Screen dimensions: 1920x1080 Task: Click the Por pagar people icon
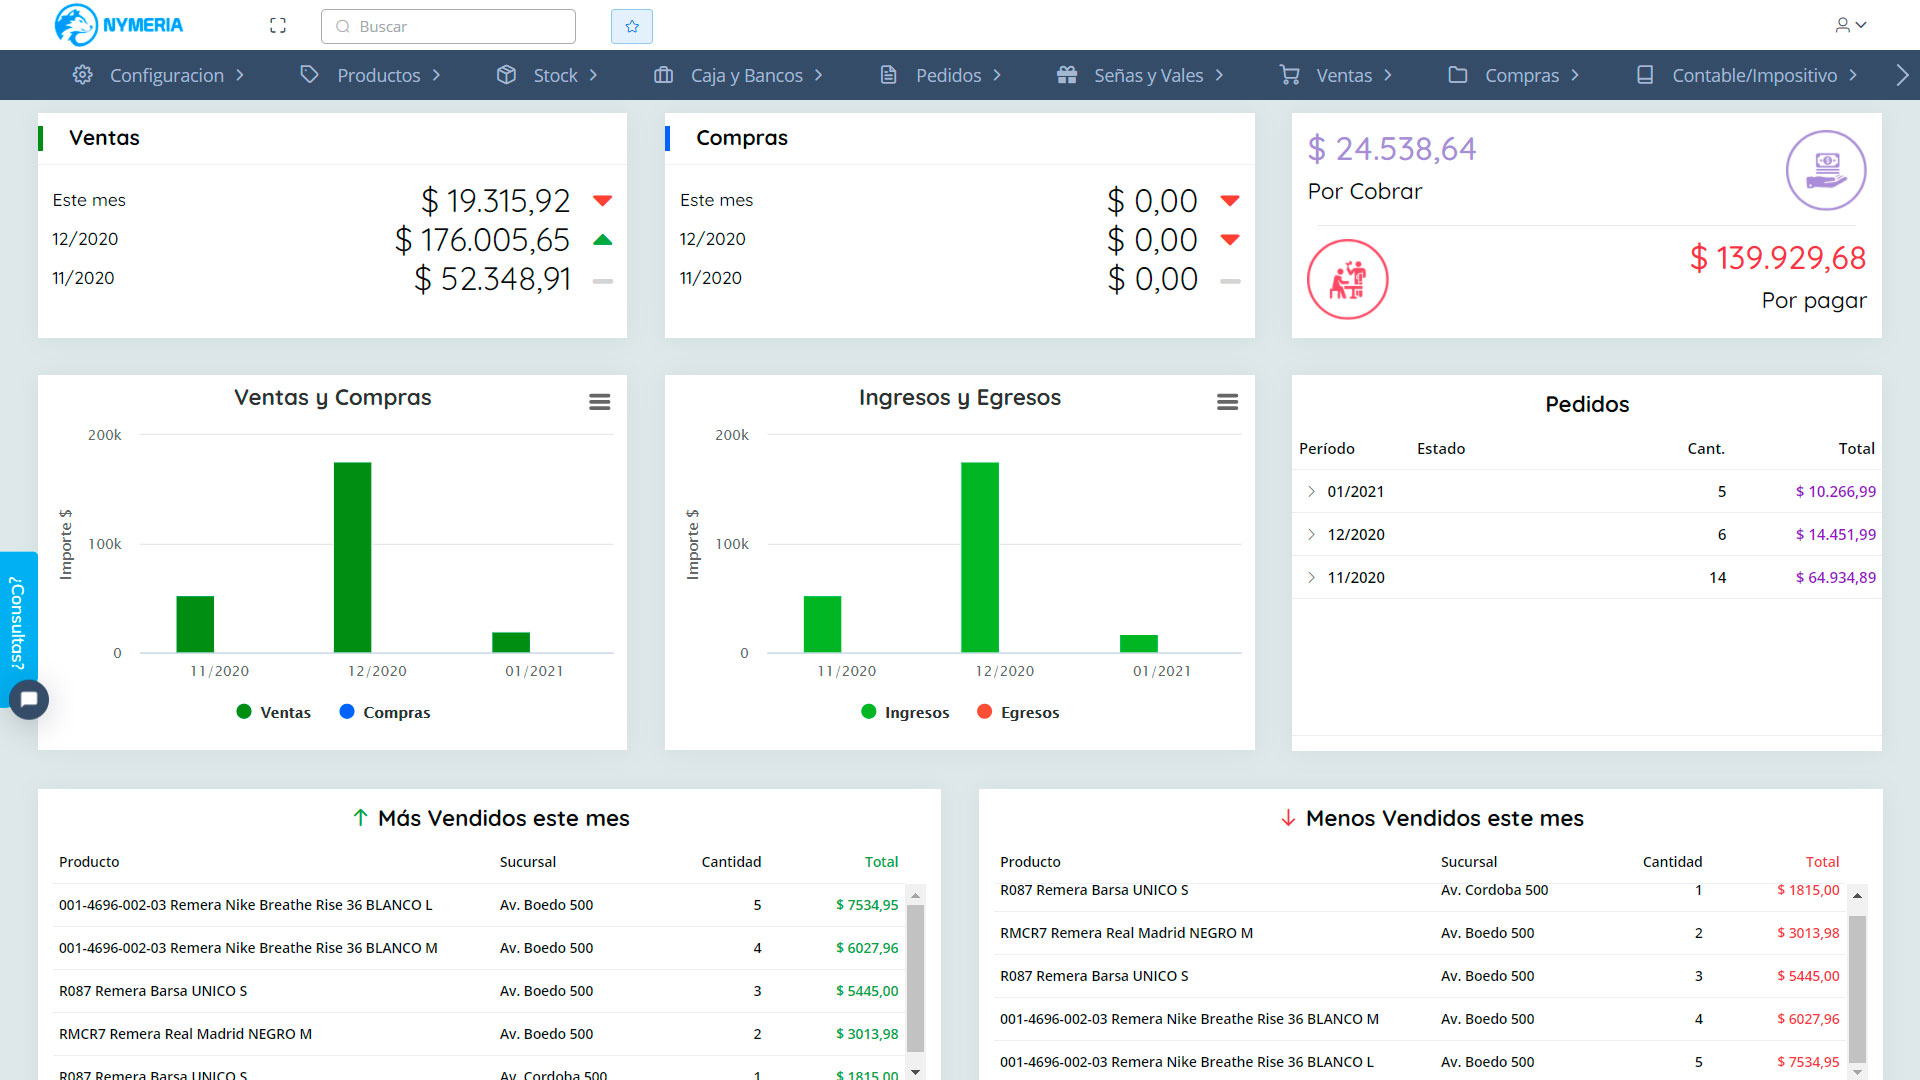(1348, 279)
